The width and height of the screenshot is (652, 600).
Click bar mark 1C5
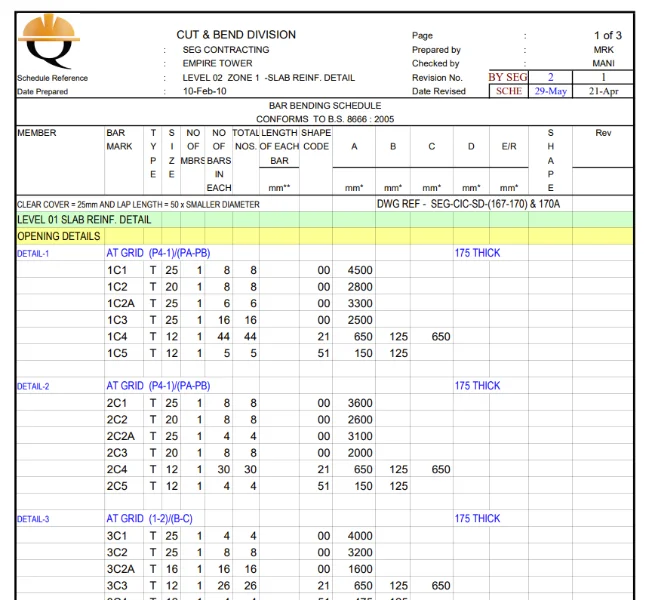(117, 353)
